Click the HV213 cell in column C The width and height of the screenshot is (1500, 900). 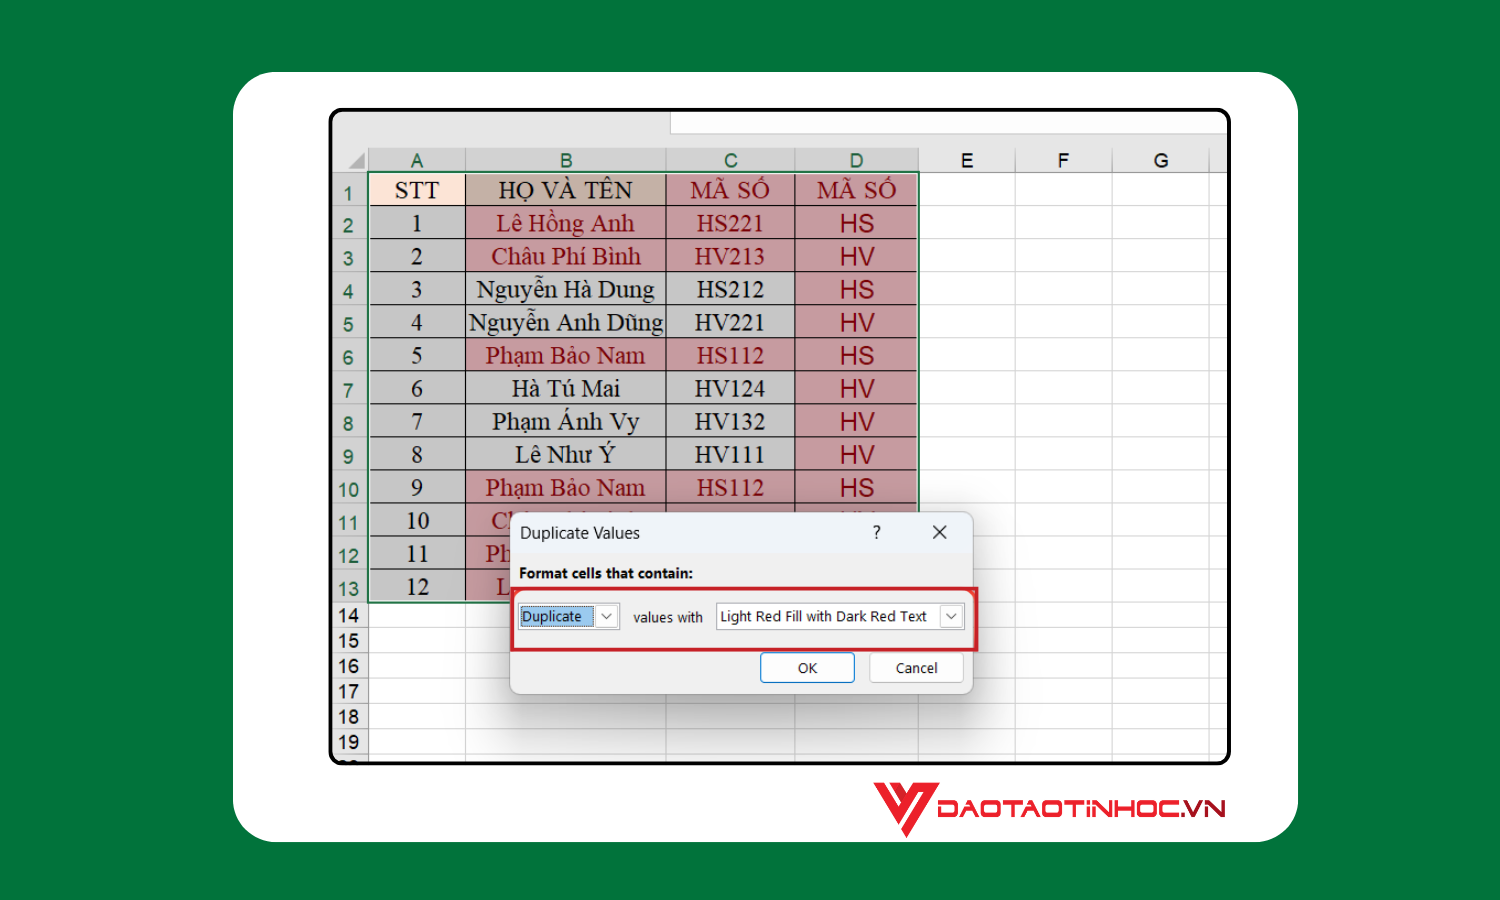[729, 256]
